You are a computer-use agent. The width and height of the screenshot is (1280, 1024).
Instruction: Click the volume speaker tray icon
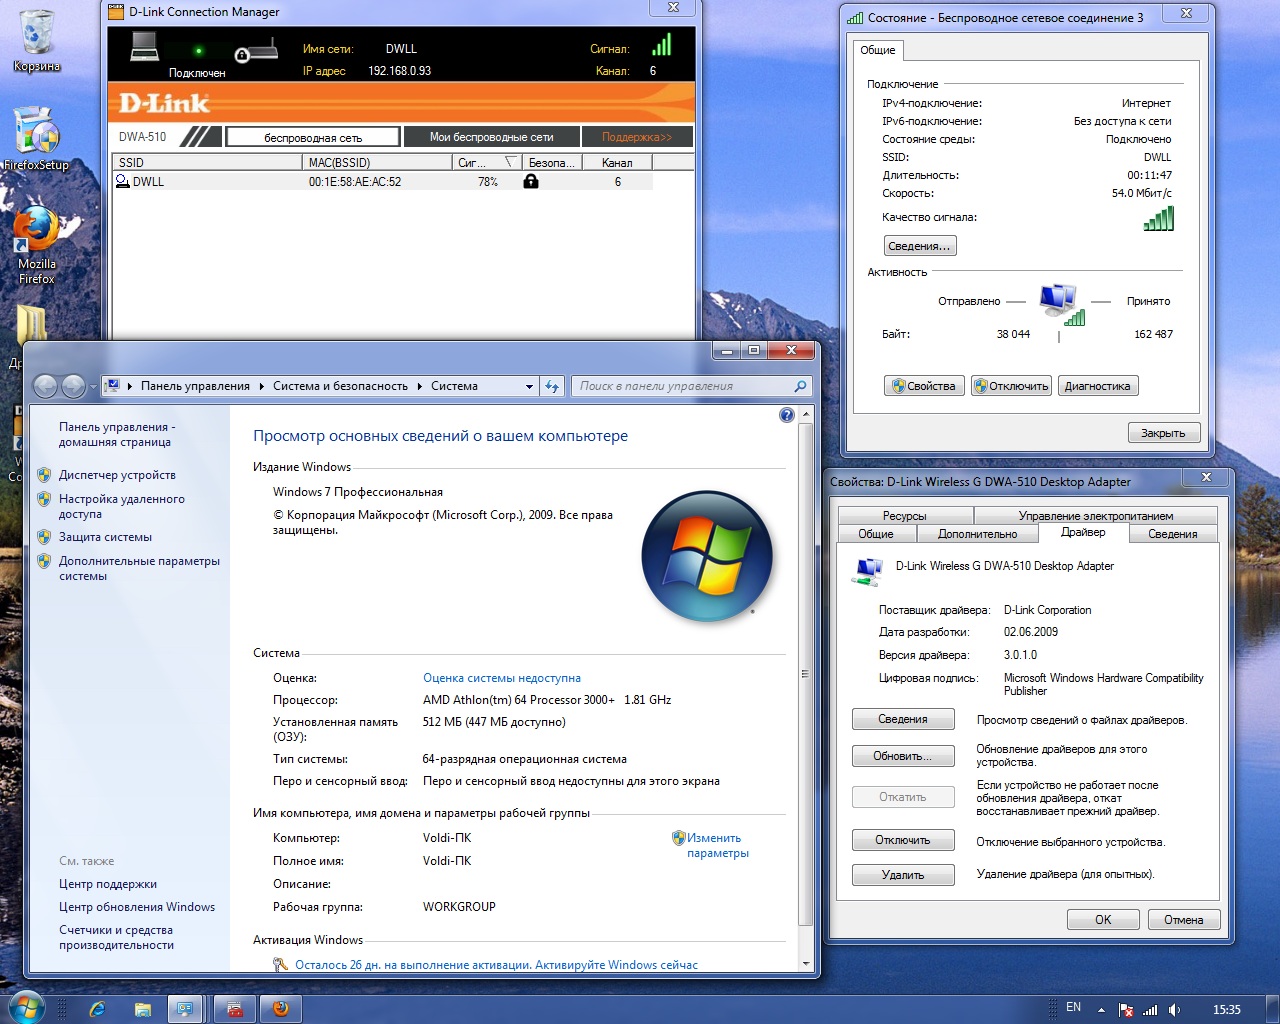coord(1175,1010)
